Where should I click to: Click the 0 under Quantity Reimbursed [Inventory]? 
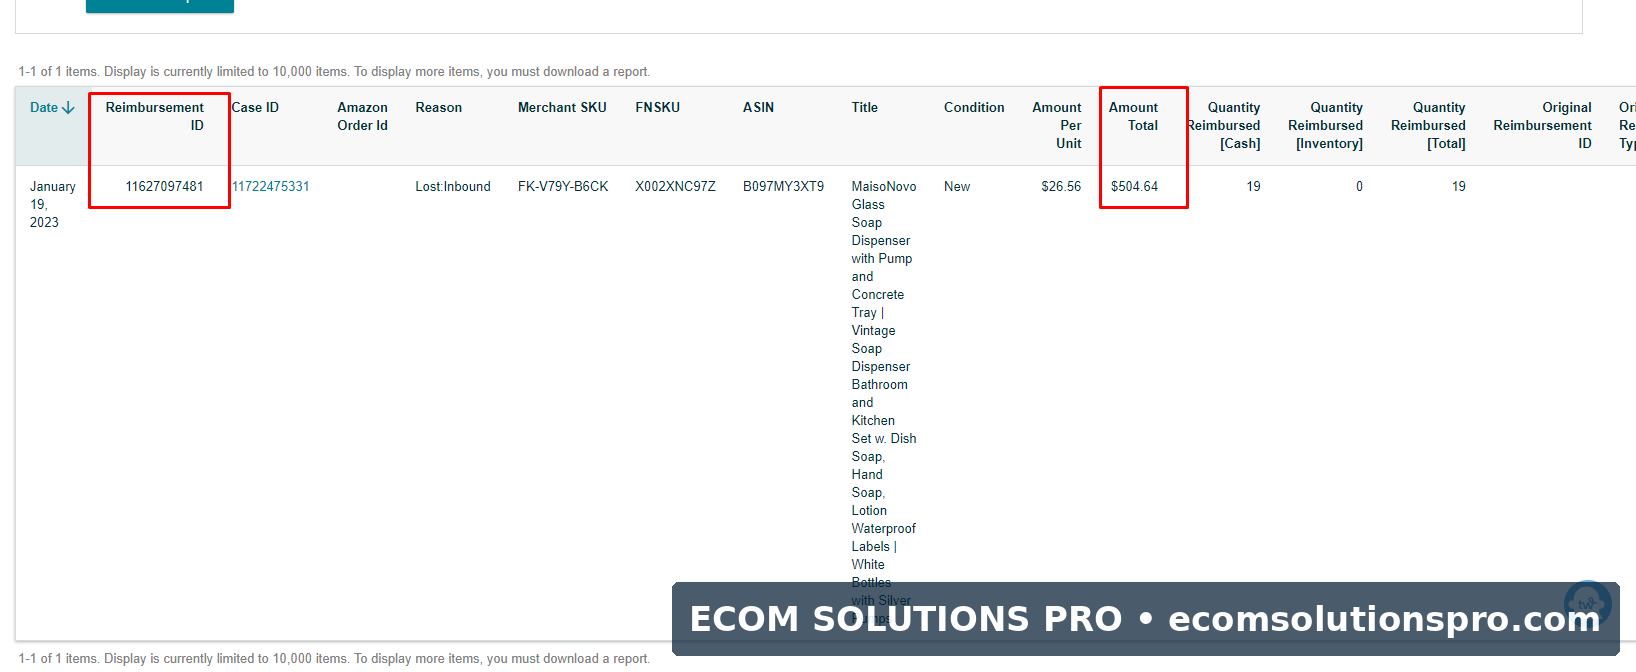[x=1359, y=186]
